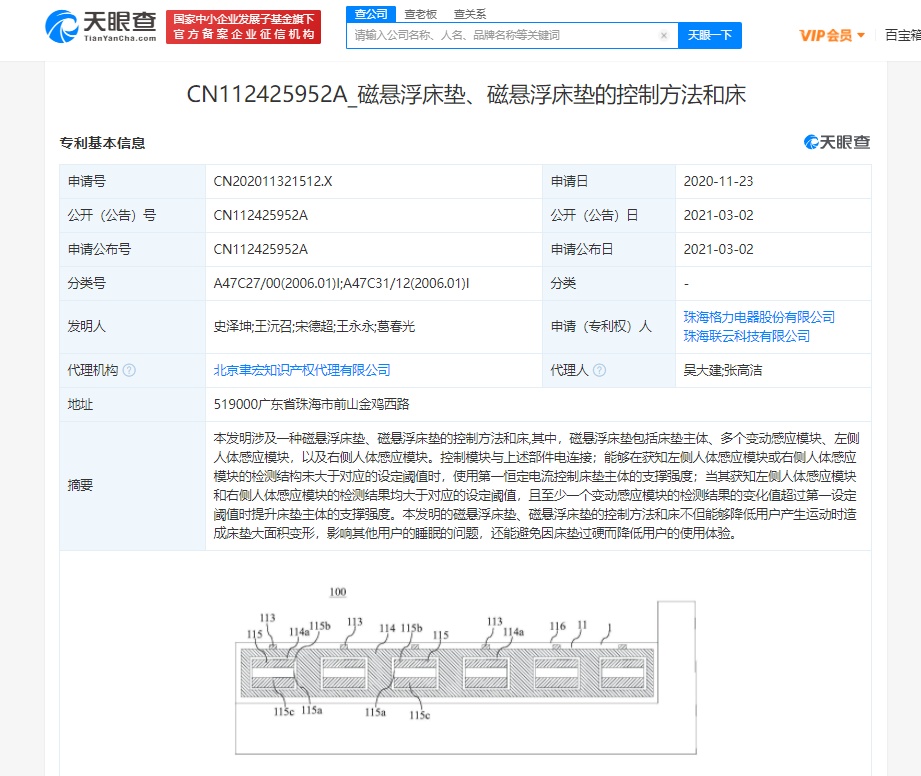This screenshot has height=776, width=921.
Task: Clear the search box with the X icon
Action: pyautogui.click(x=664, y=35)
